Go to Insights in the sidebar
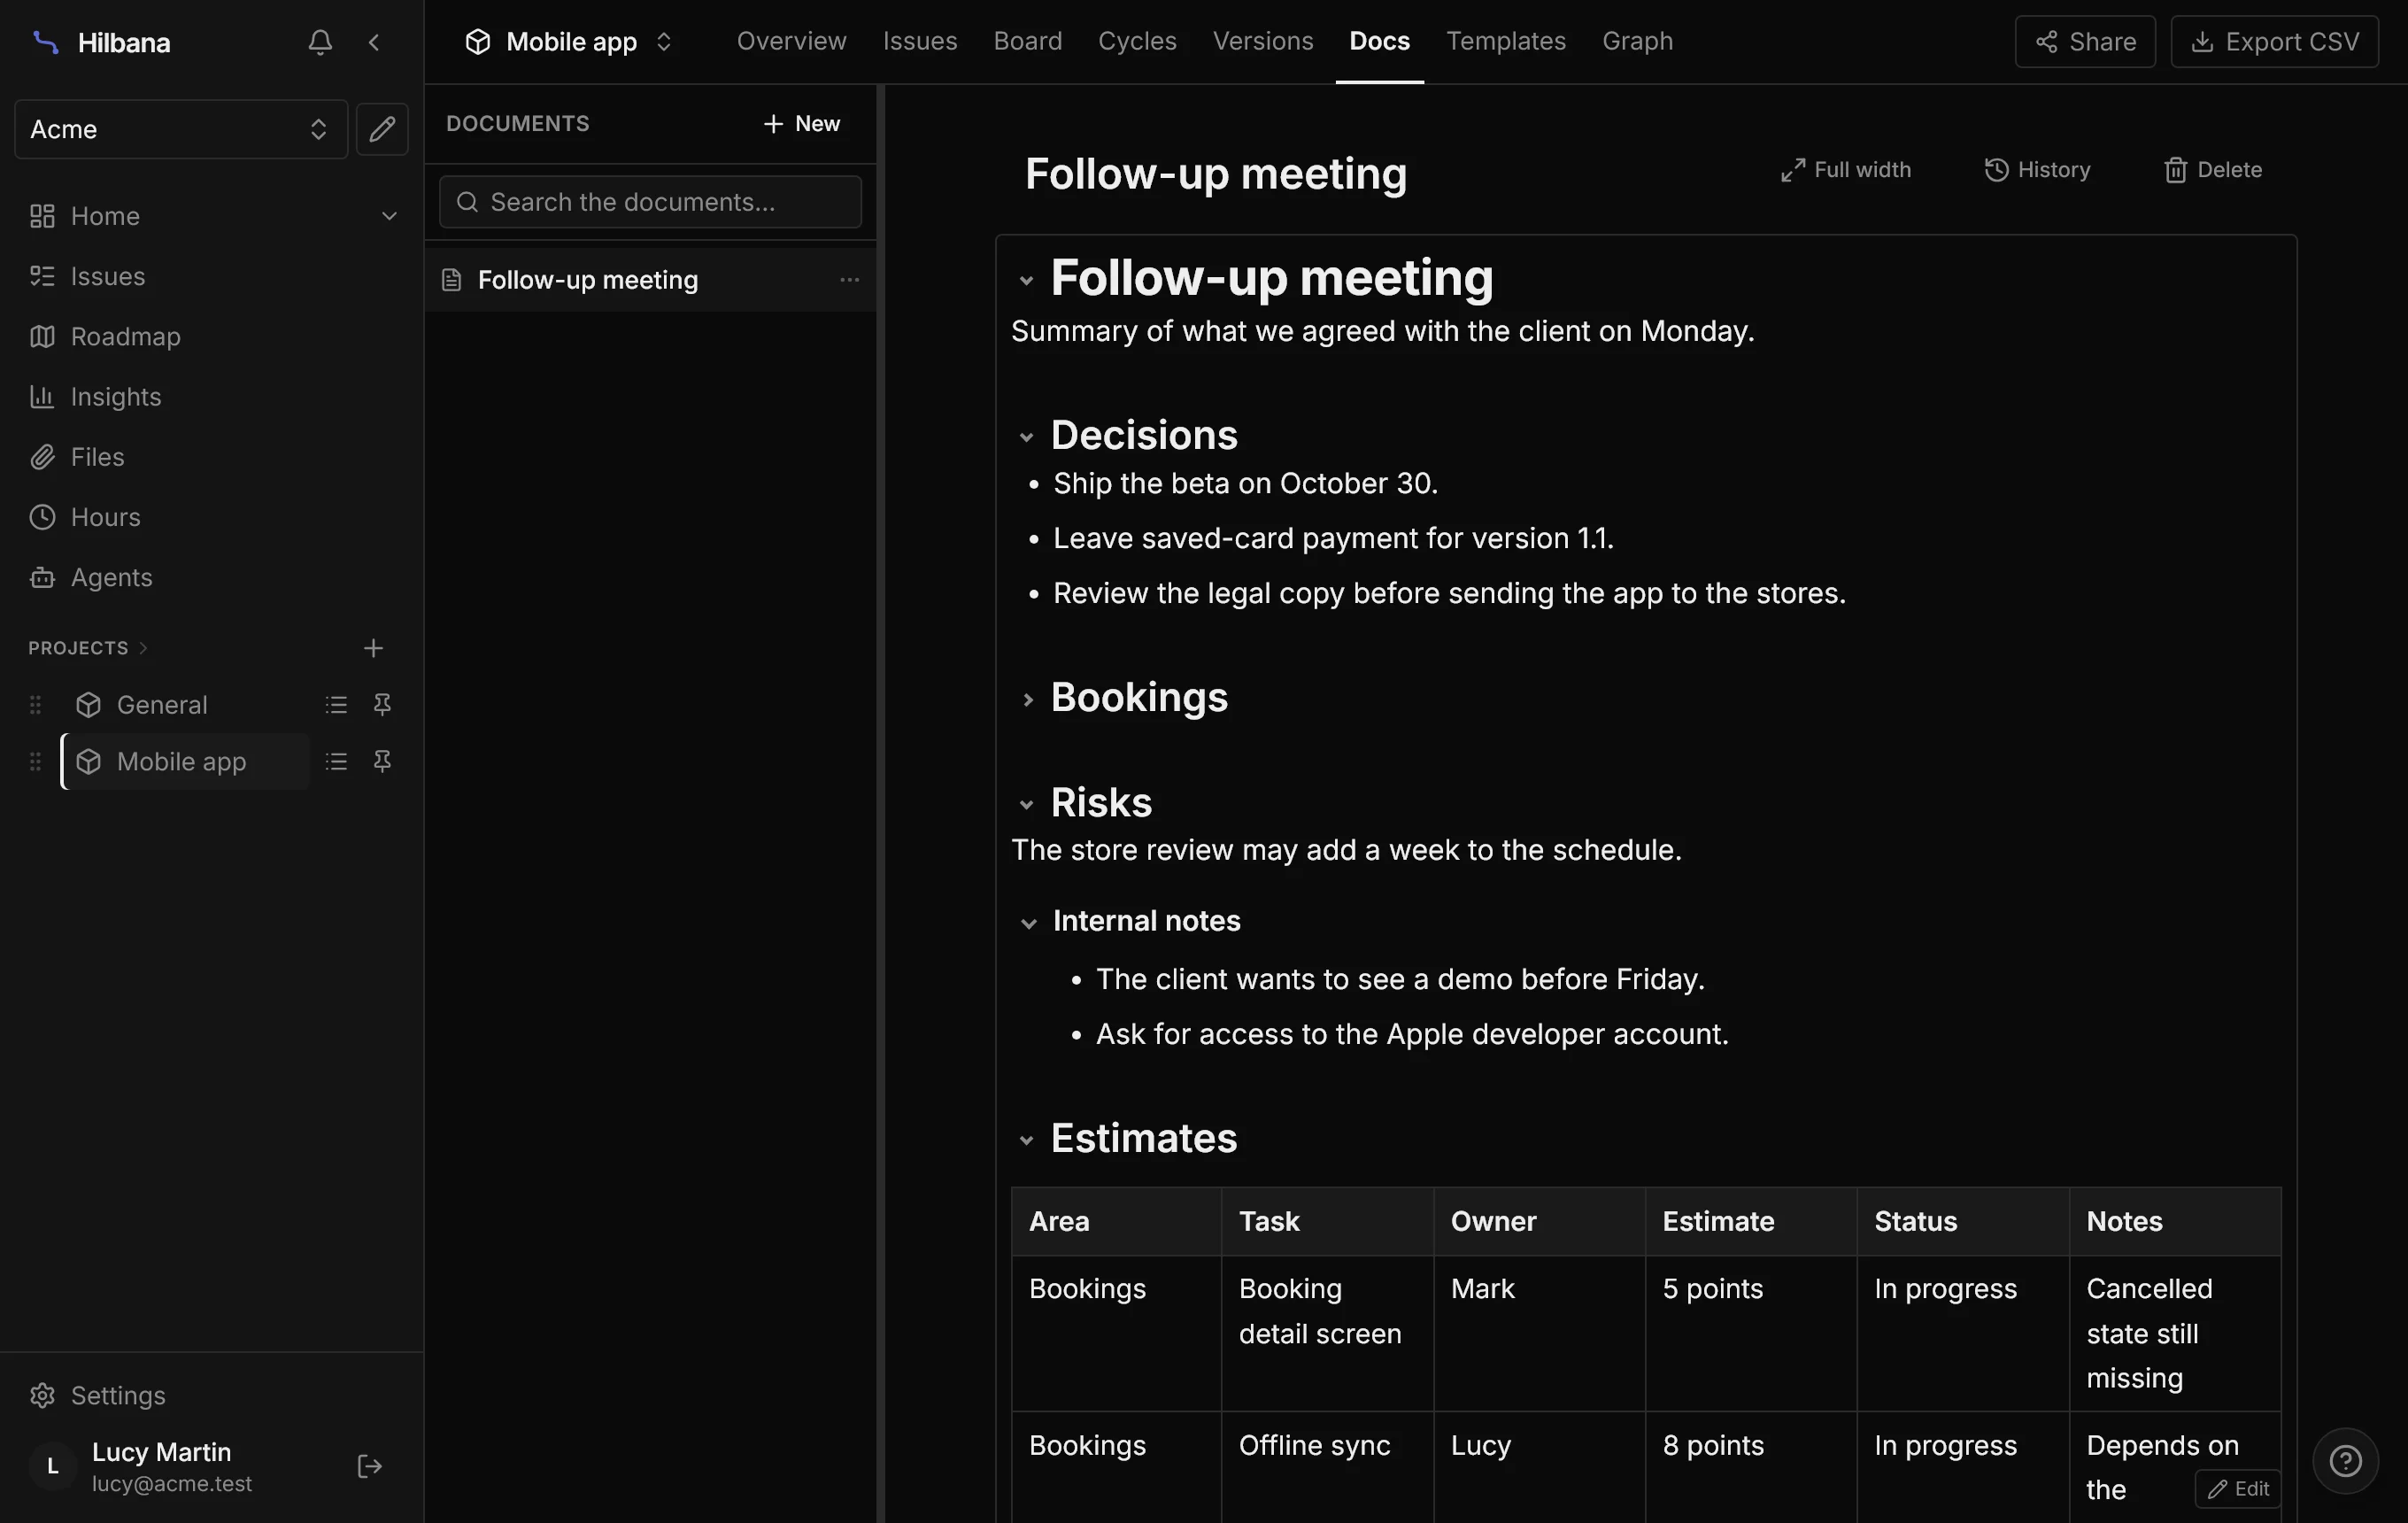The height and width of the screenshot is (1523, 2408). (212, 397)
